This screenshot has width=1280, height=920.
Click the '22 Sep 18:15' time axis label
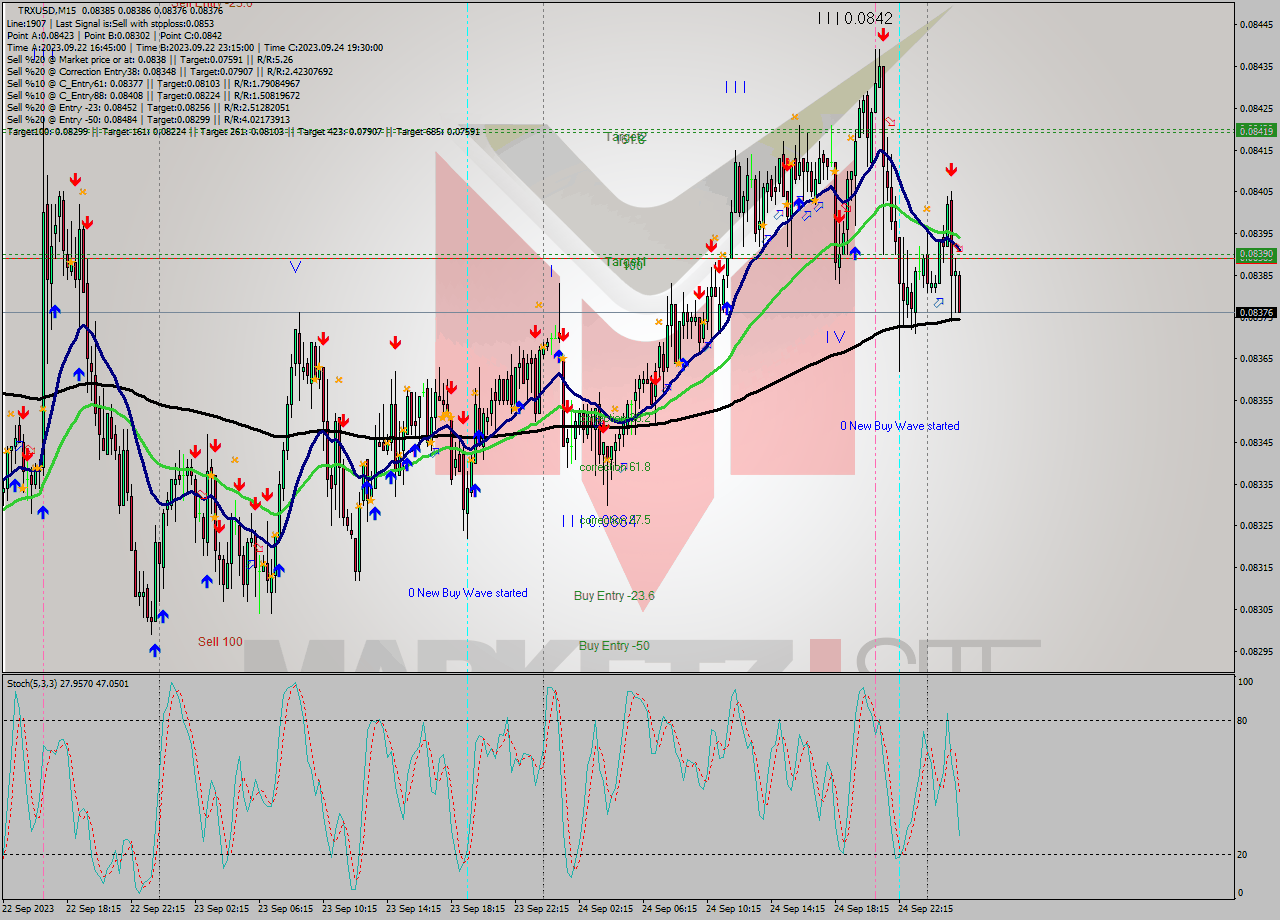point(94,909)
